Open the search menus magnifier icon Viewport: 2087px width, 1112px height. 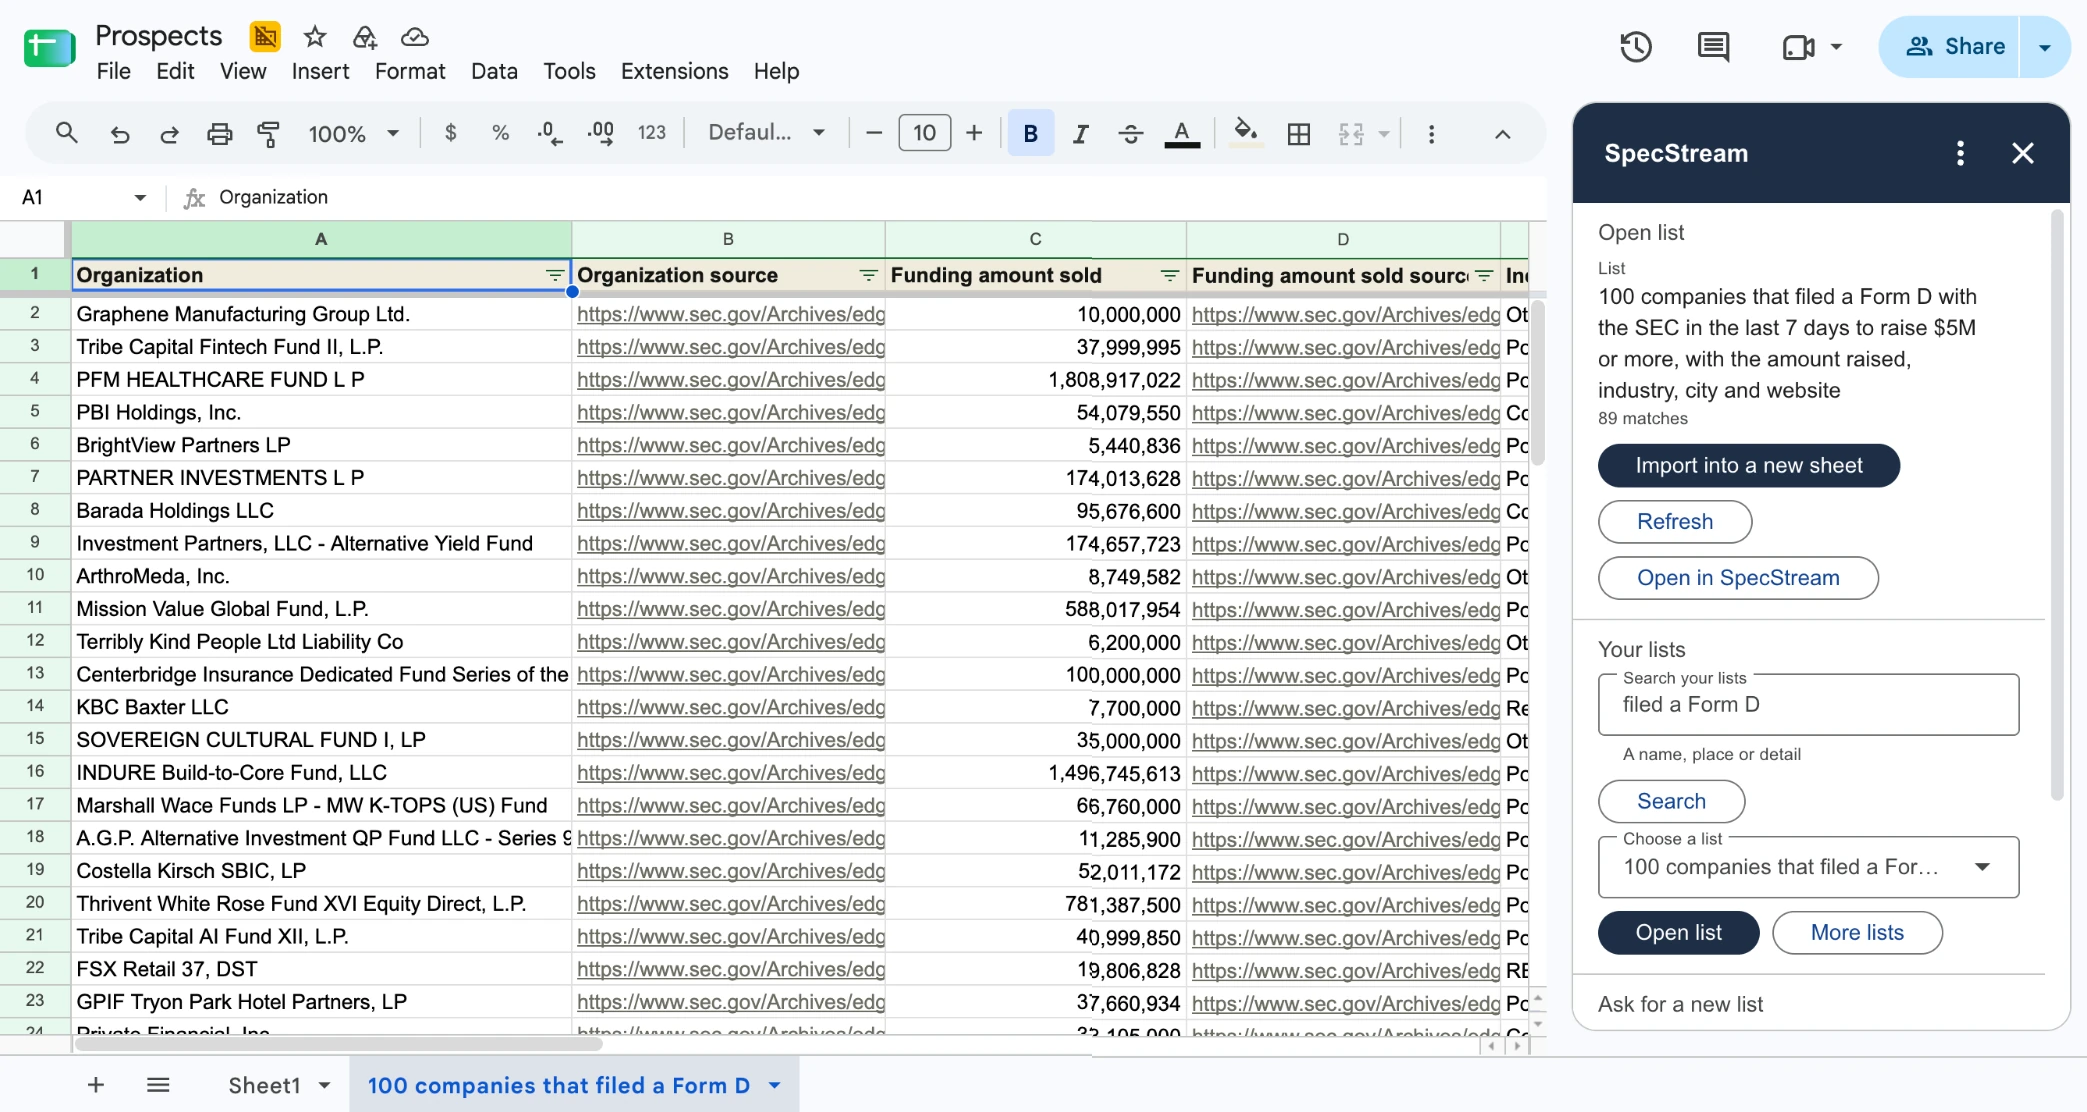pyautogui.click(x=66, y=133)
